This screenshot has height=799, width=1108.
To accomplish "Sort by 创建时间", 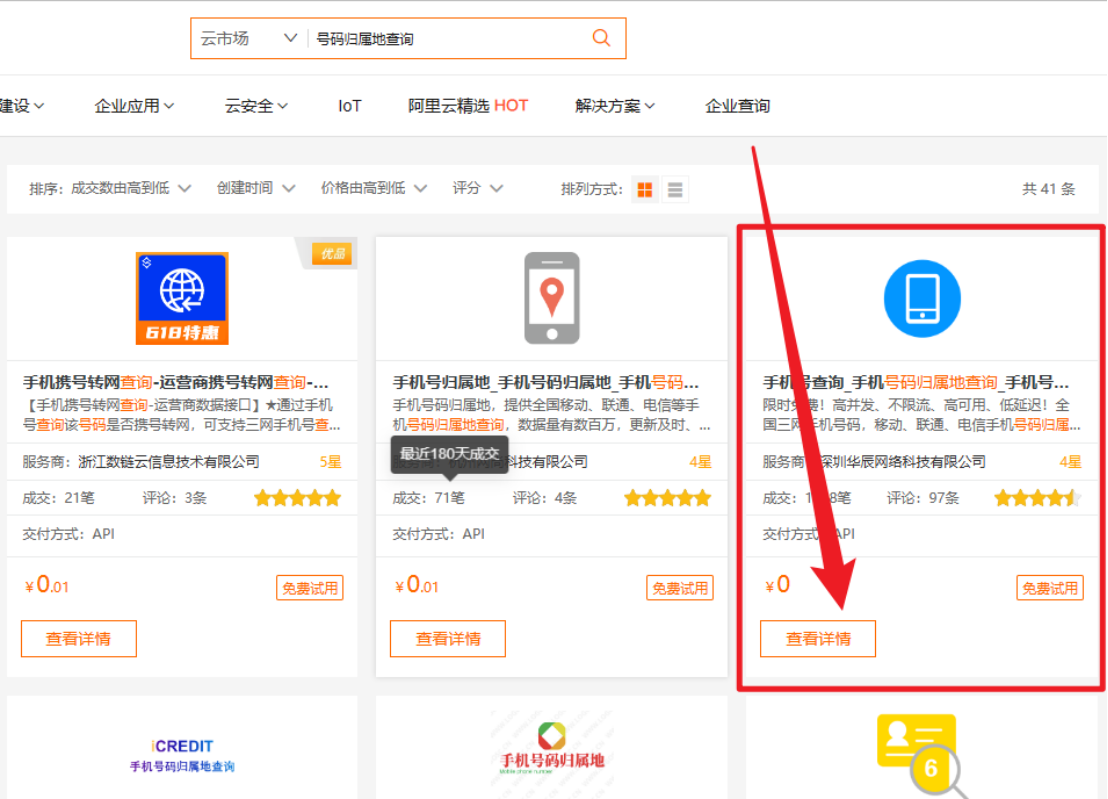I will [256, 189].
